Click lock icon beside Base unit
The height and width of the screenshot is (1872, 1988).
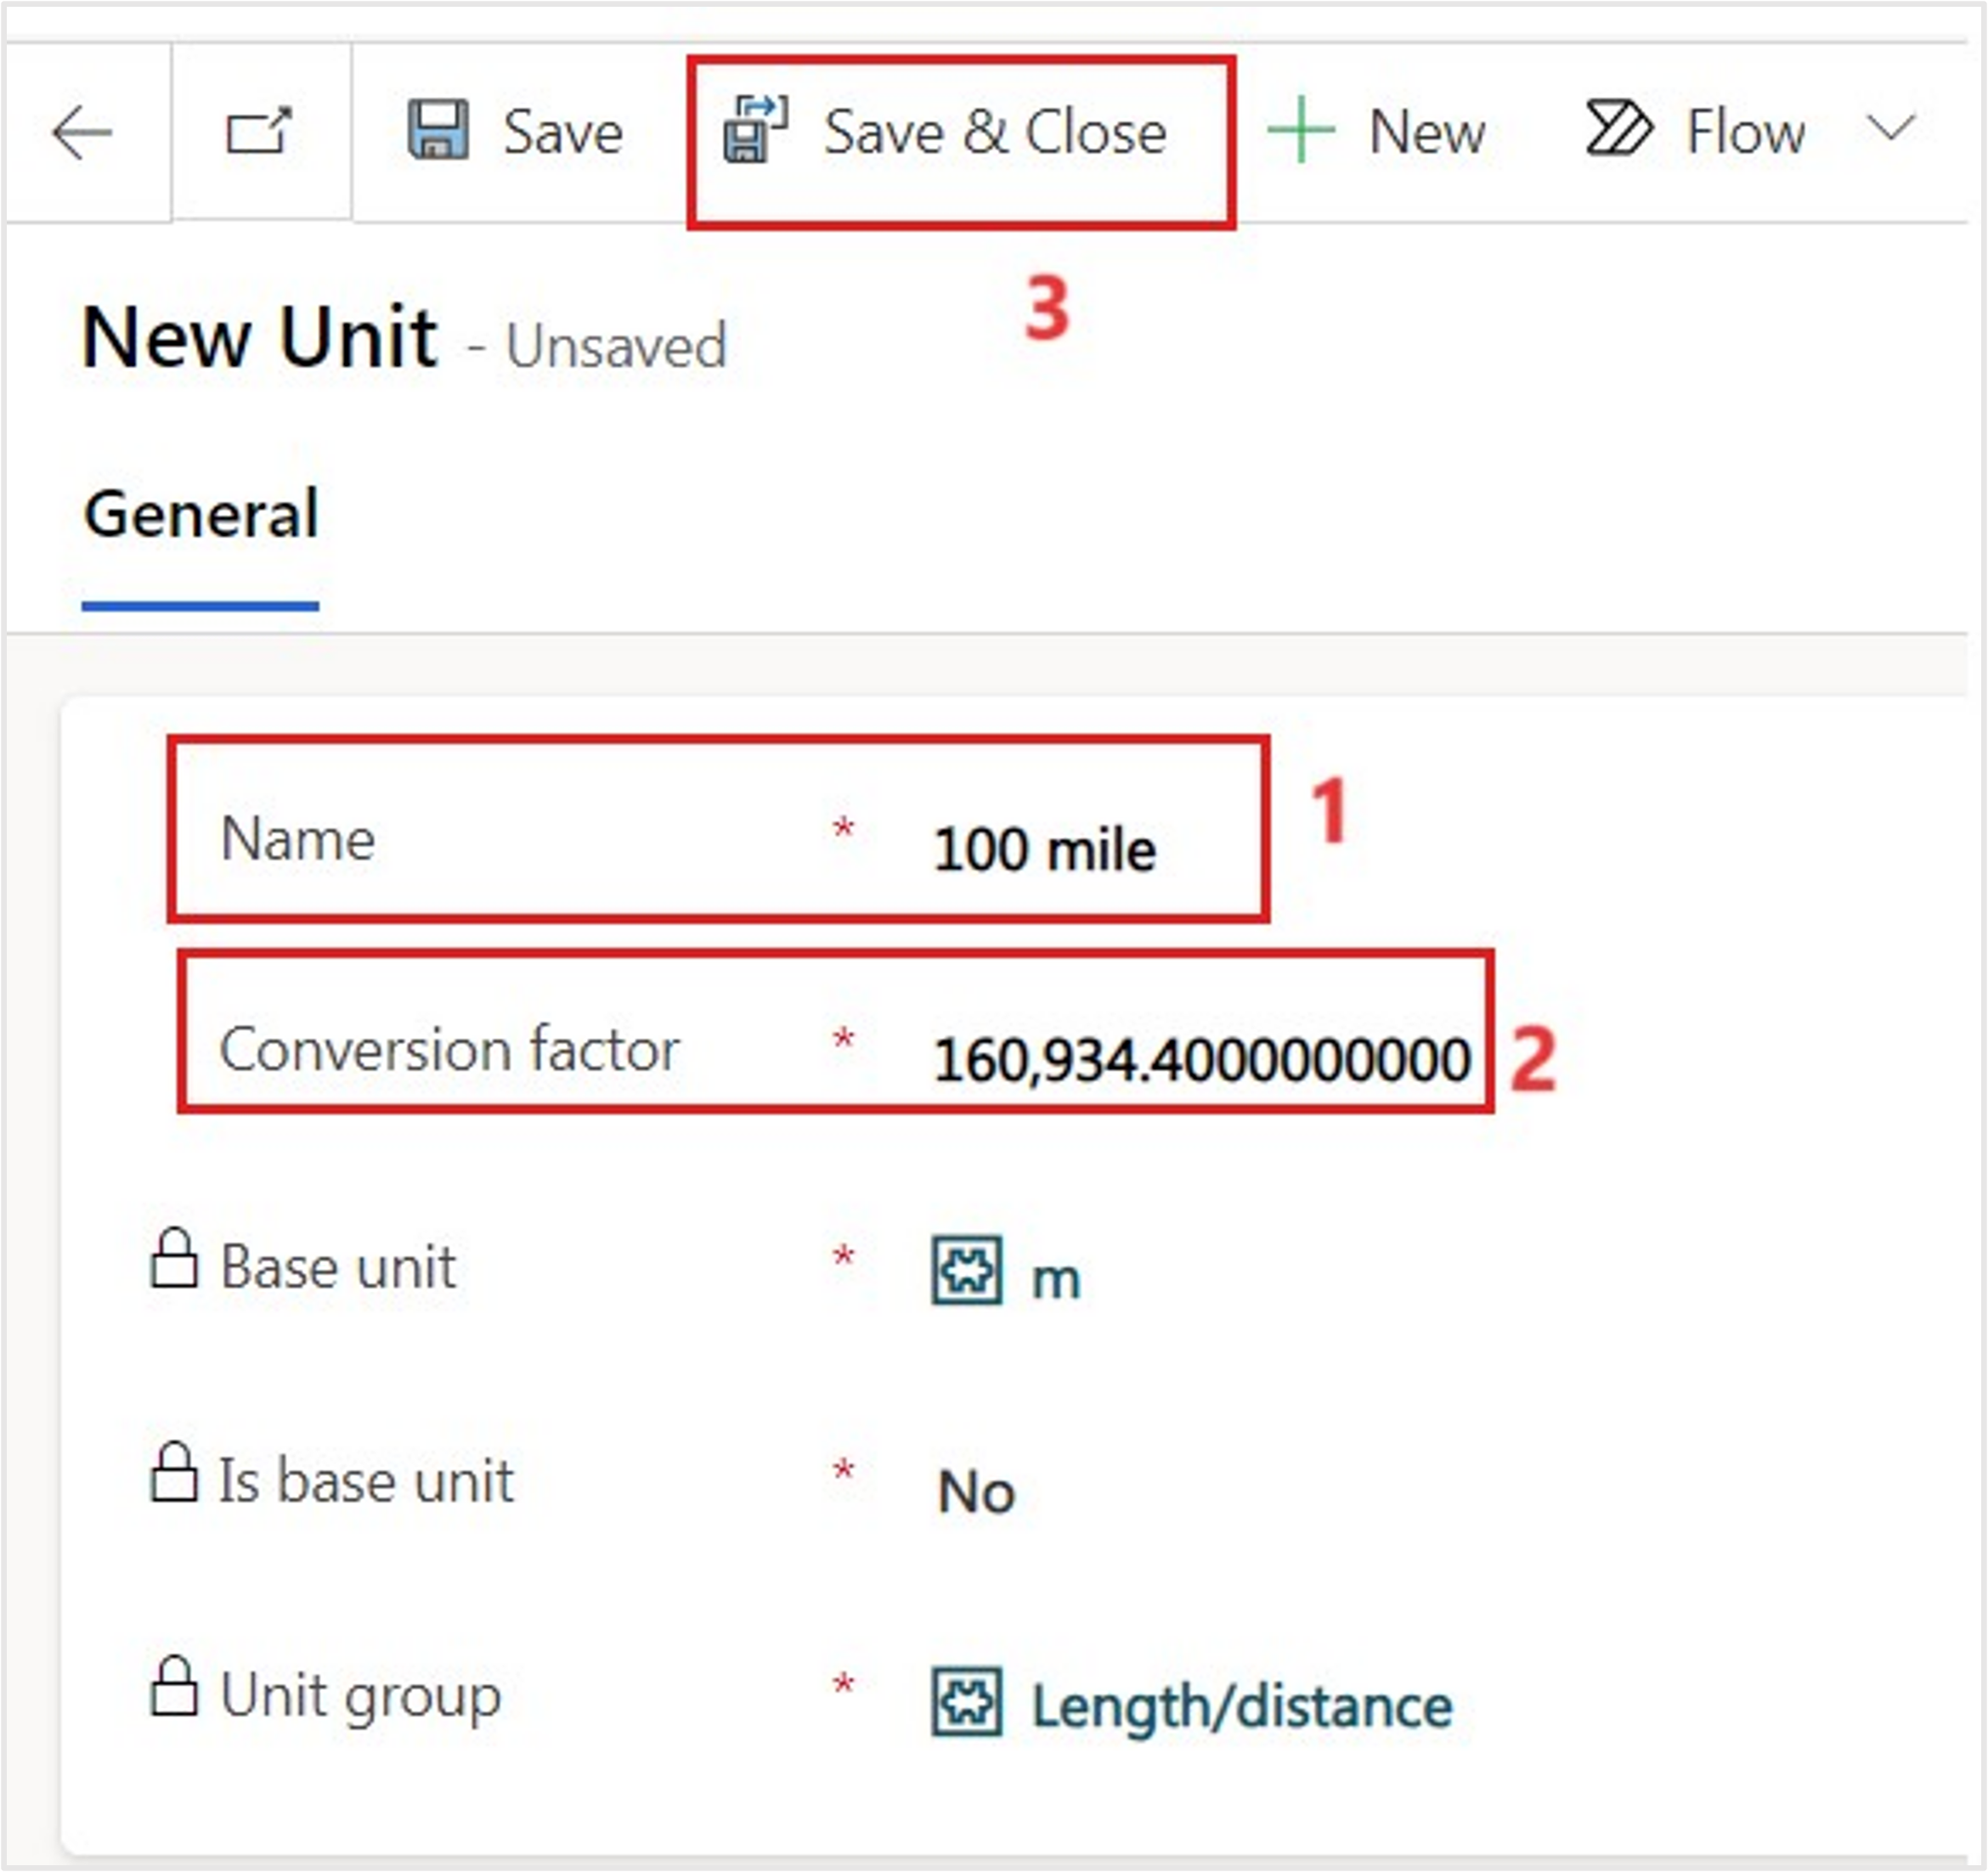pyautogui.click(x=174, y=1258)
